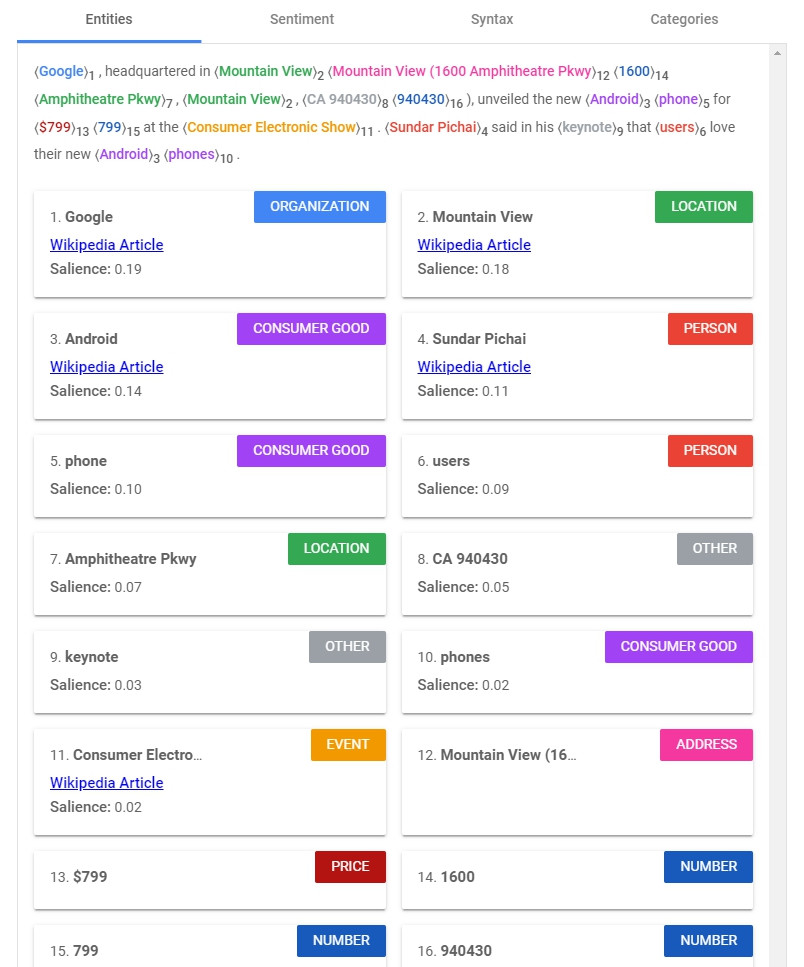Click the LOCATION badge on Mountain View card
Screen dimensions: 804x967
[x=704, y=207]
